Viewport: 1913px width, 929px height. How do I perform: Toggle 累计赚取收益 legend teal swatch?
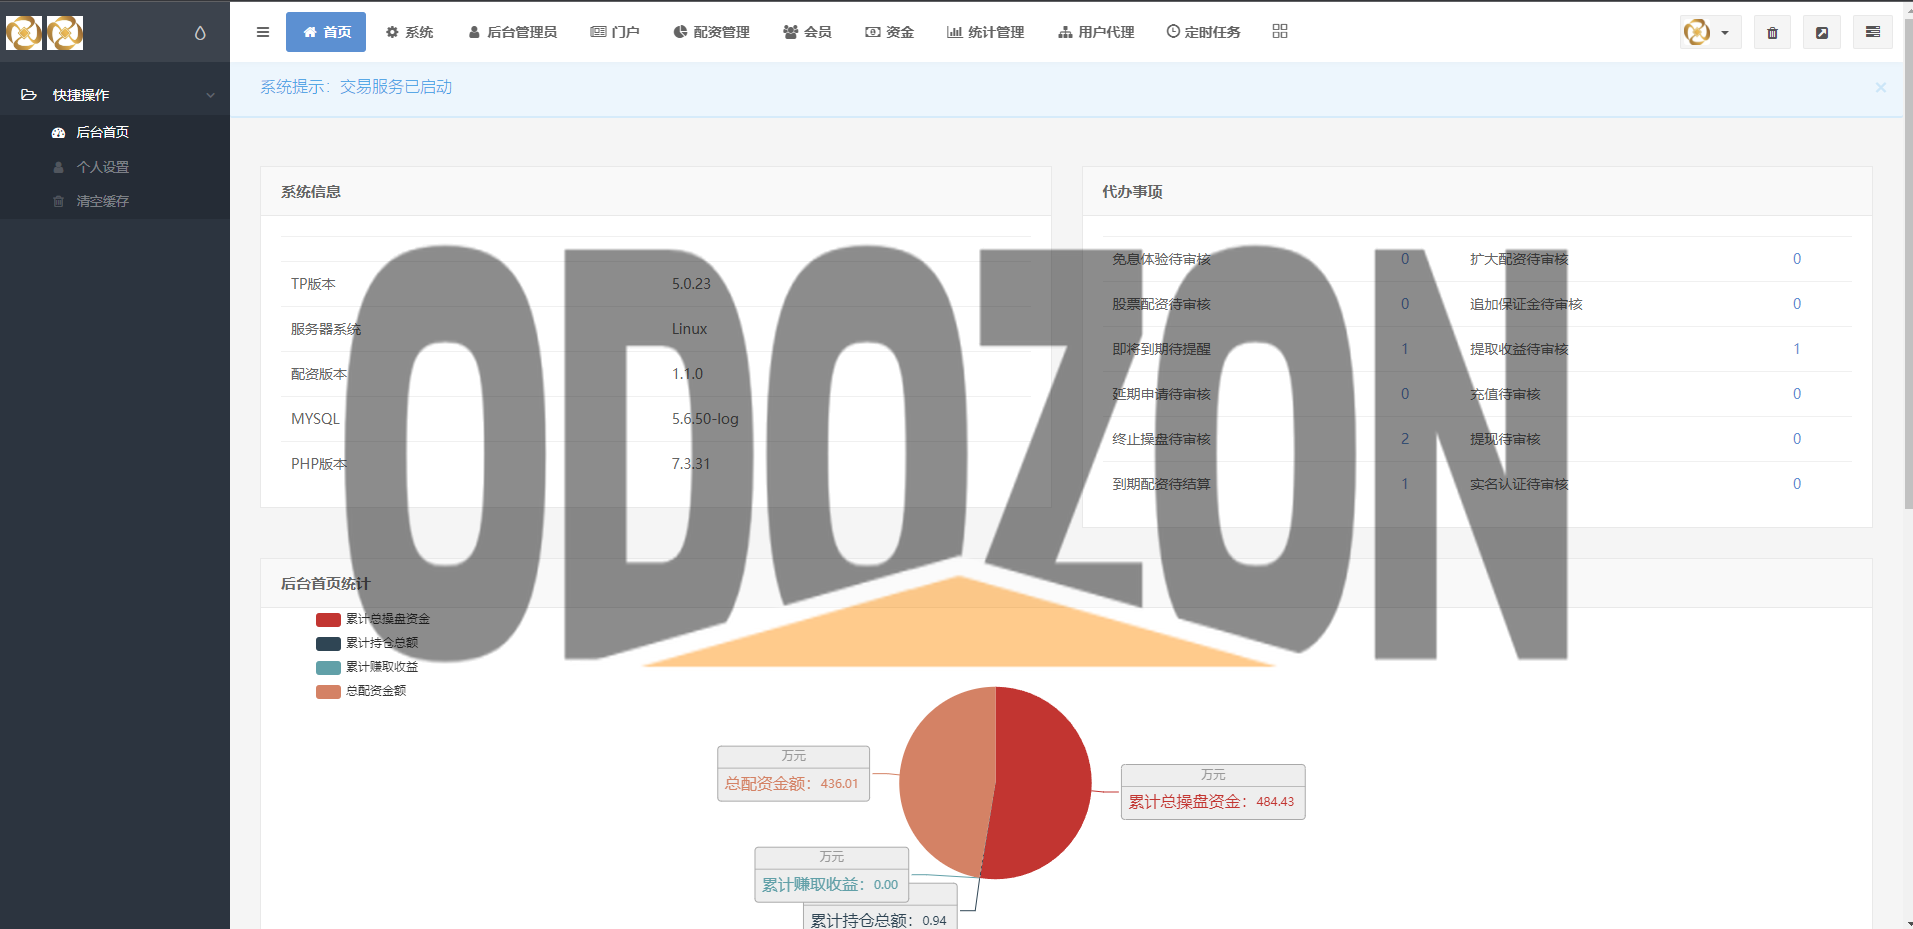pos(328,668)
